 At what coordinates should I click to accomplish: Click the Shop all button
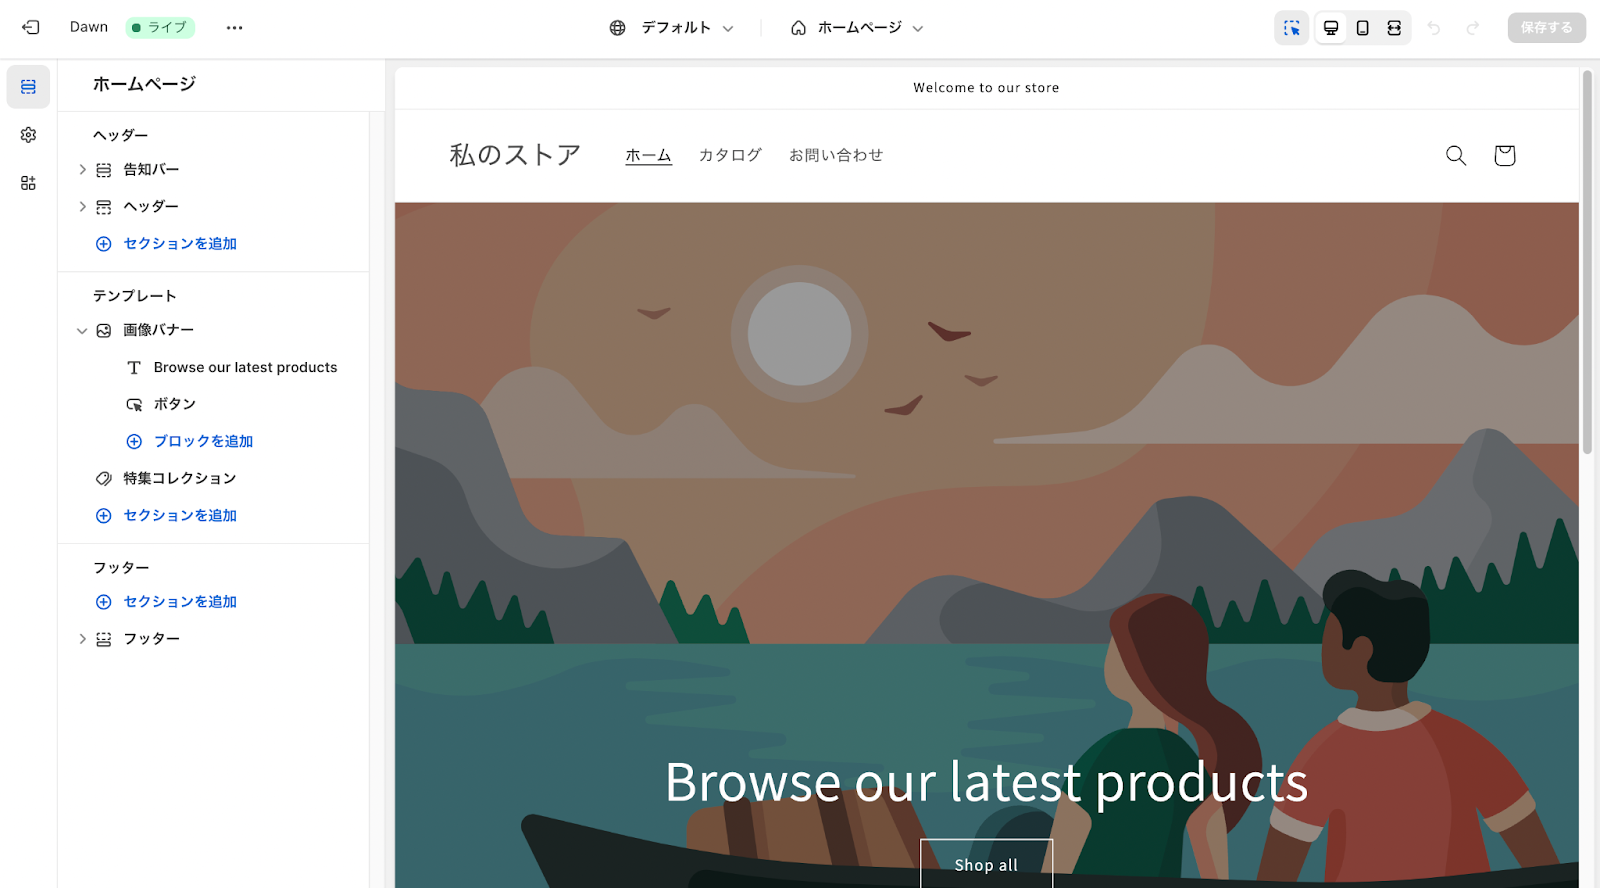(986, 864)
